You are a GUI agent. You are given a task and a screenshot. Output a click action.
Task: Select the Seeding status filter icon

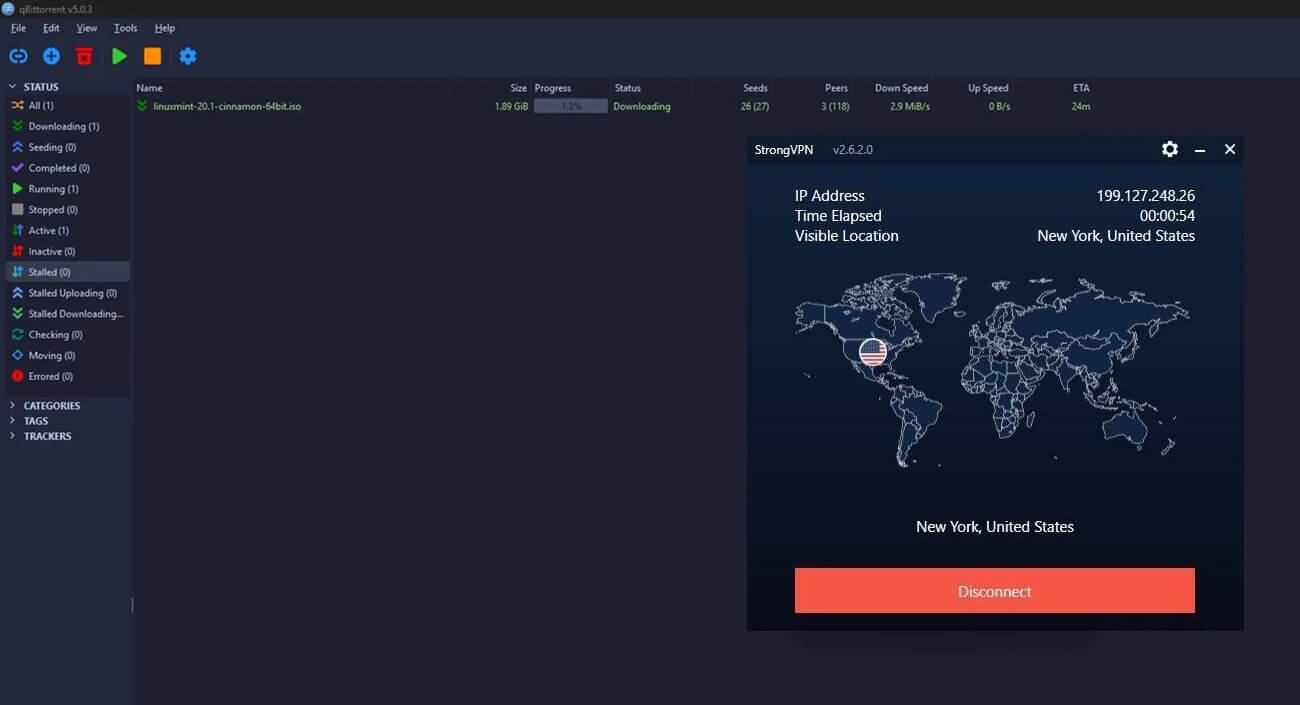[19, 147]
